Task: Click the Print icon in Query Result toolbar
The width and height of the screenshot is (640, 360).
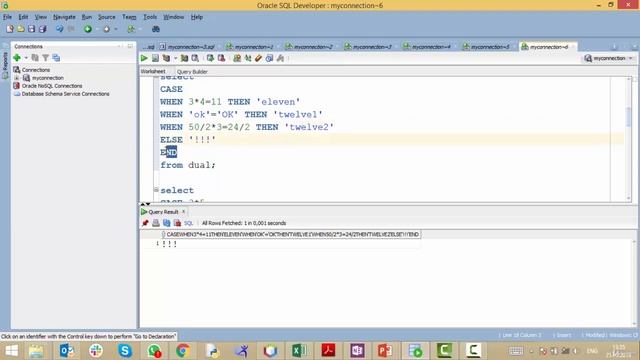Action: pos(156,223)
